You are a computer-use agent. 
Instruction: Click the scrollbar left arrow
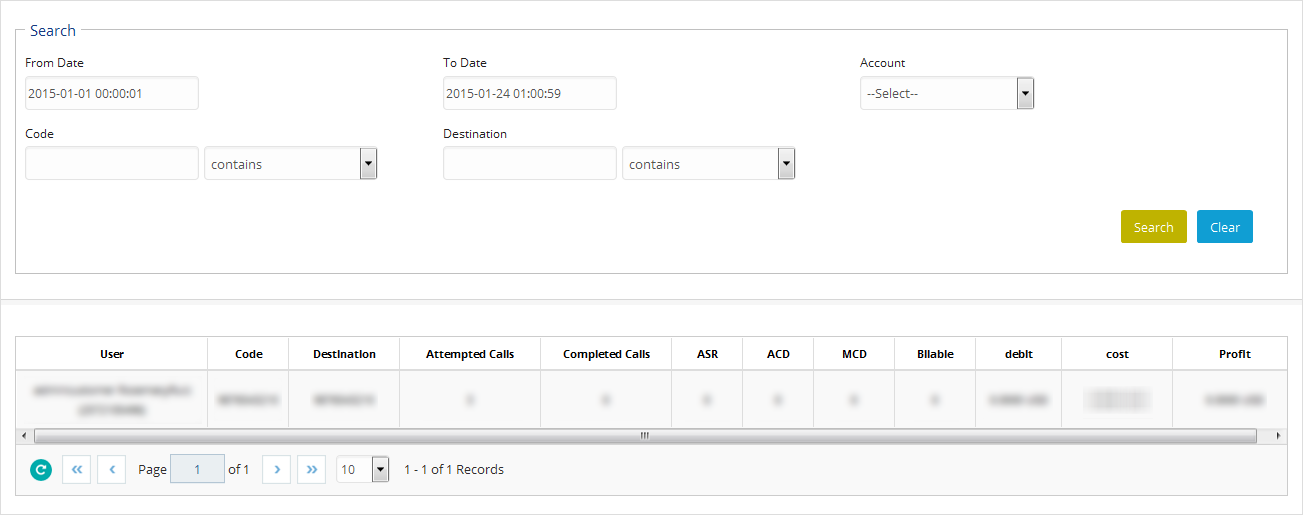pyautogui.click(x=24, y=436)
